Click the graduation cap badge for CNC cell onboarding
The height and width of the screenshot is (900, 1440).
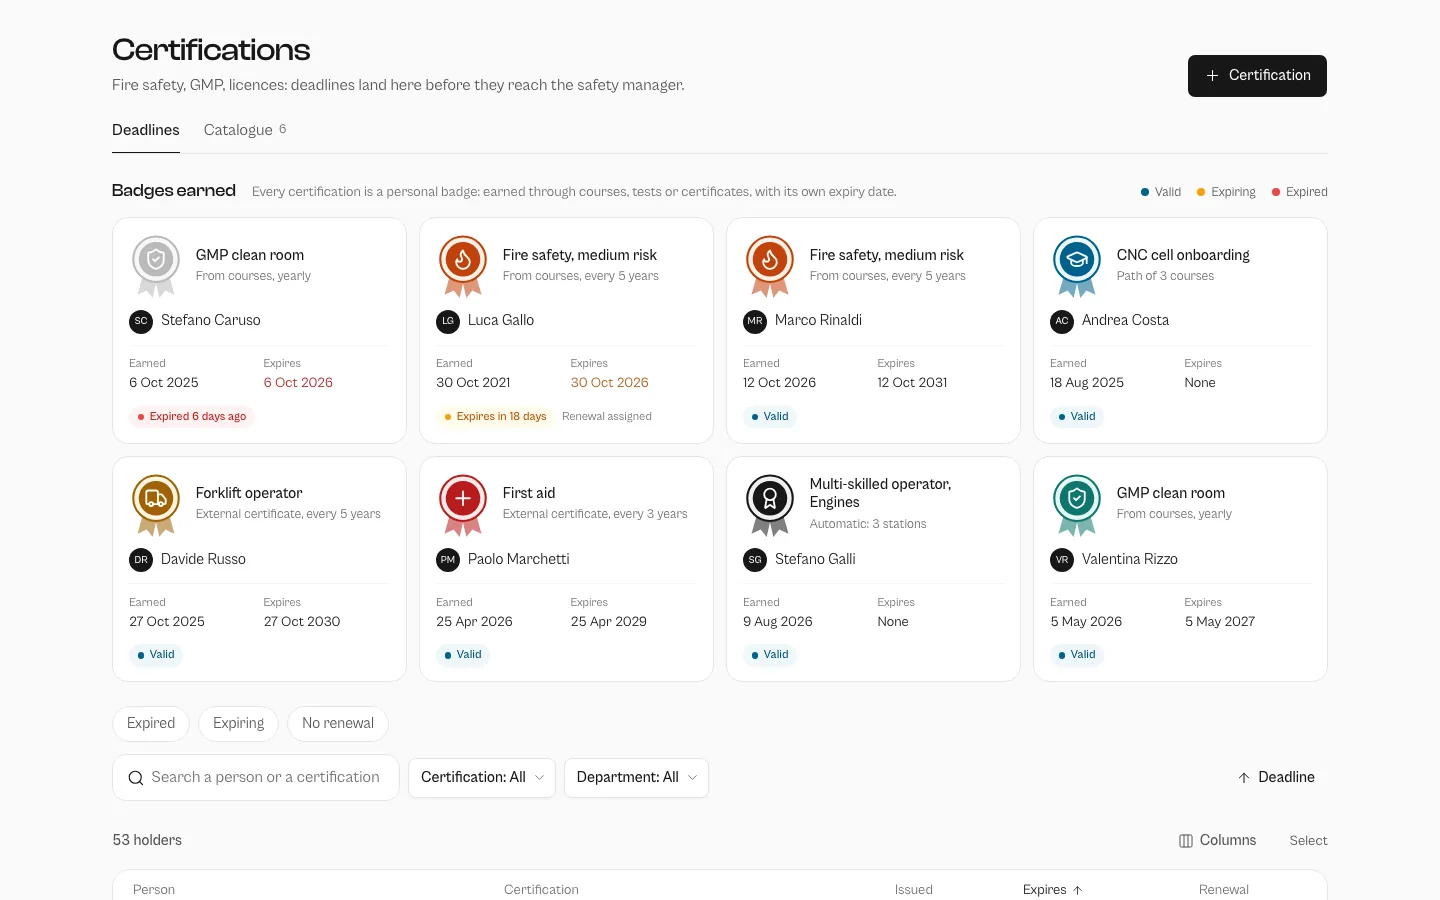(1077, 265)
